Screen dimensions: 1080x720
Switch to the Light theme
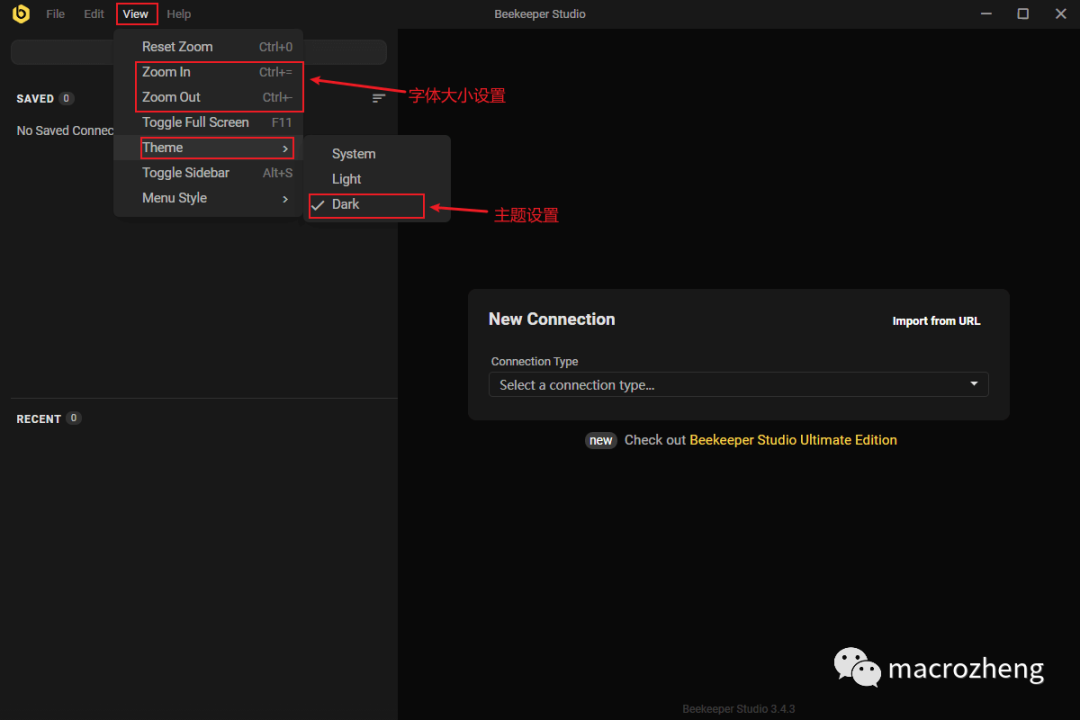click(x=377, y=179)
